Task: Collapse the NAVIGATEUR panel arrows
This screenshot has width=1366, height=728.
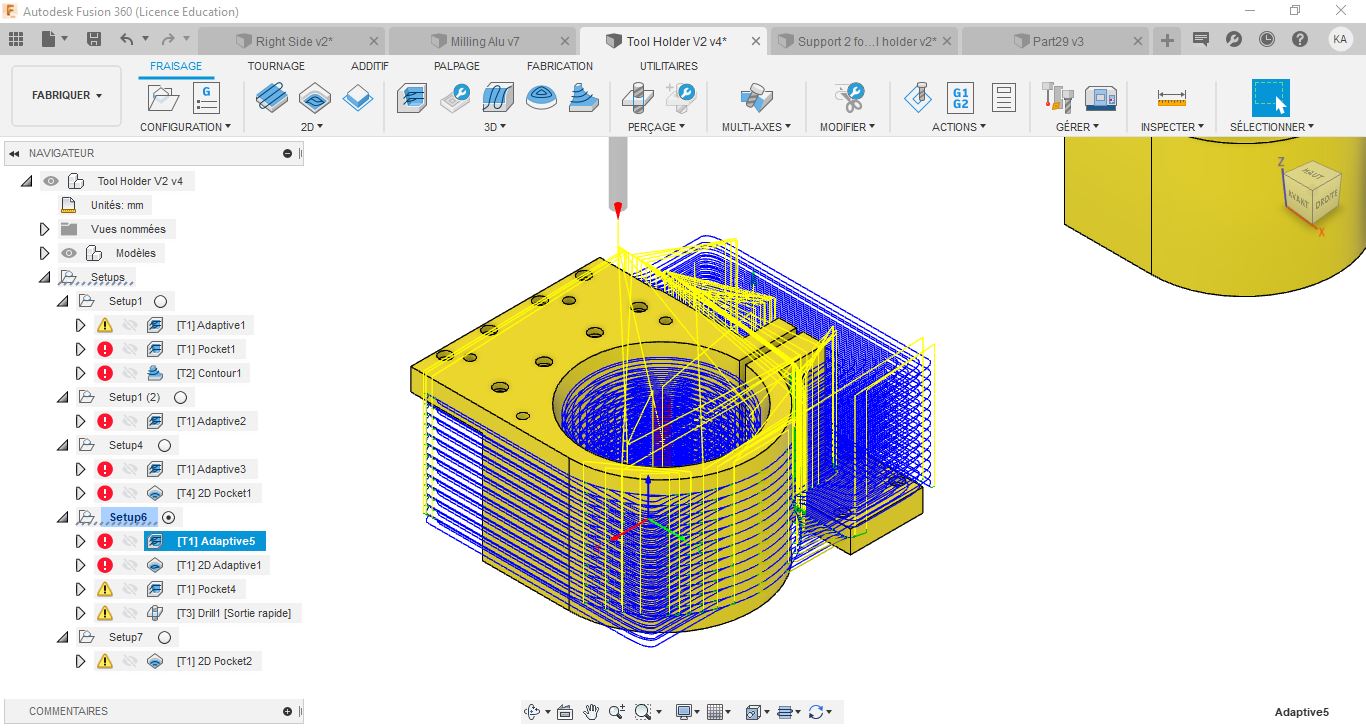Action: point(14,153)
